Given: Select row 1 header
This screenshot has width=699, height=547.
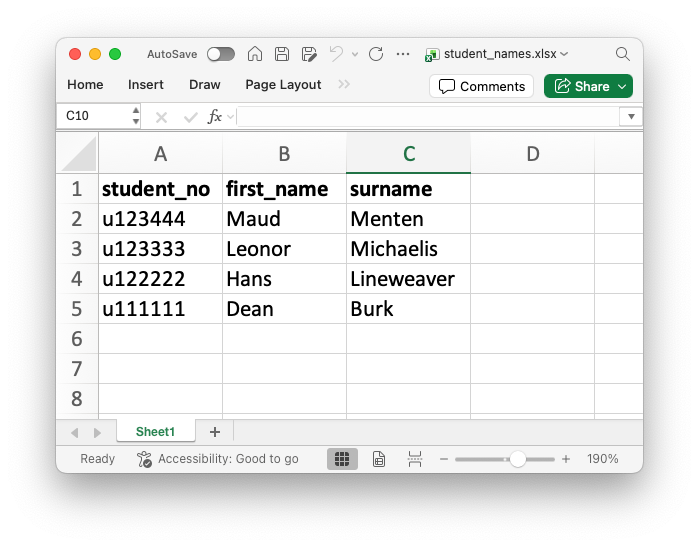Looking at the screenshot, I should click(x=77, y=189).
